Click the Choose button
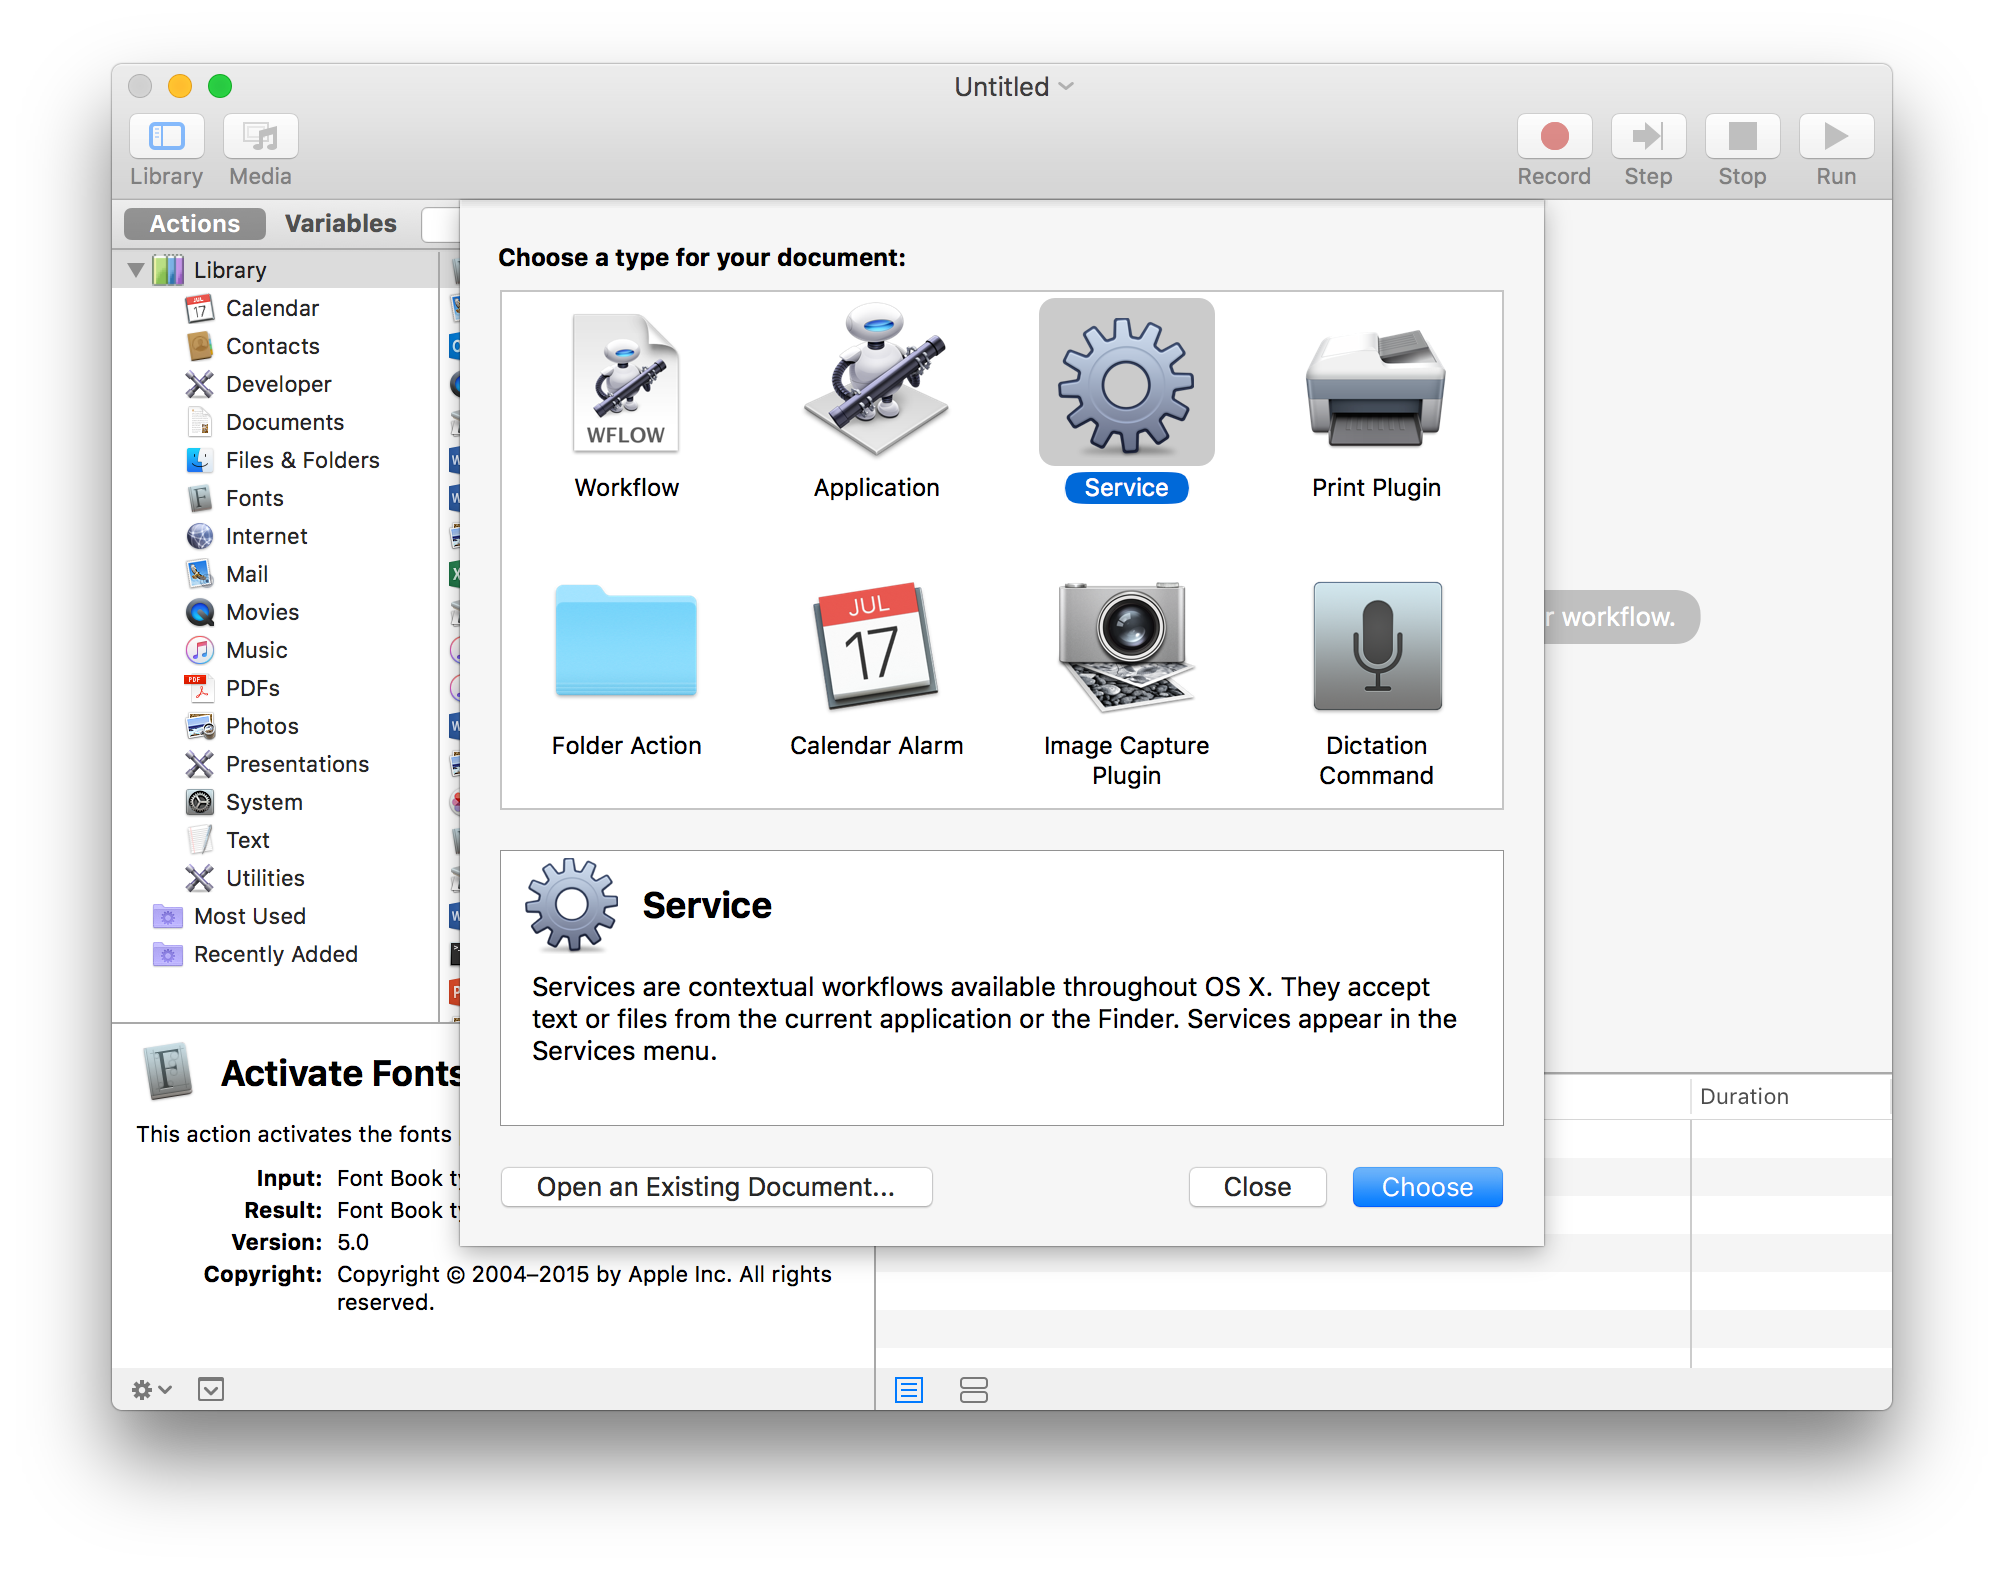The image size is (2004, 1570). point(1426,1187)
